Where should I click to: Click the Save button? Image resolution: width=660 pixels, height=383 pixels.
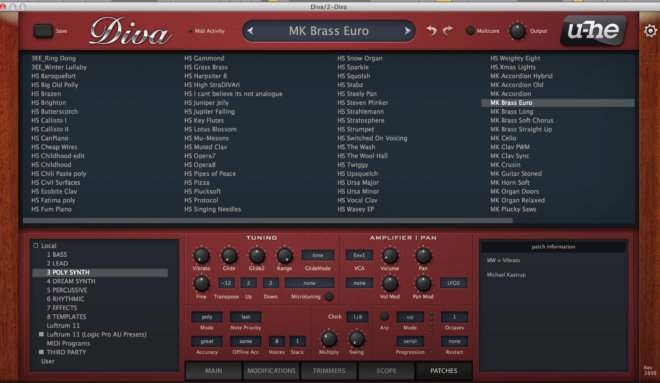[x=43, y=31]
